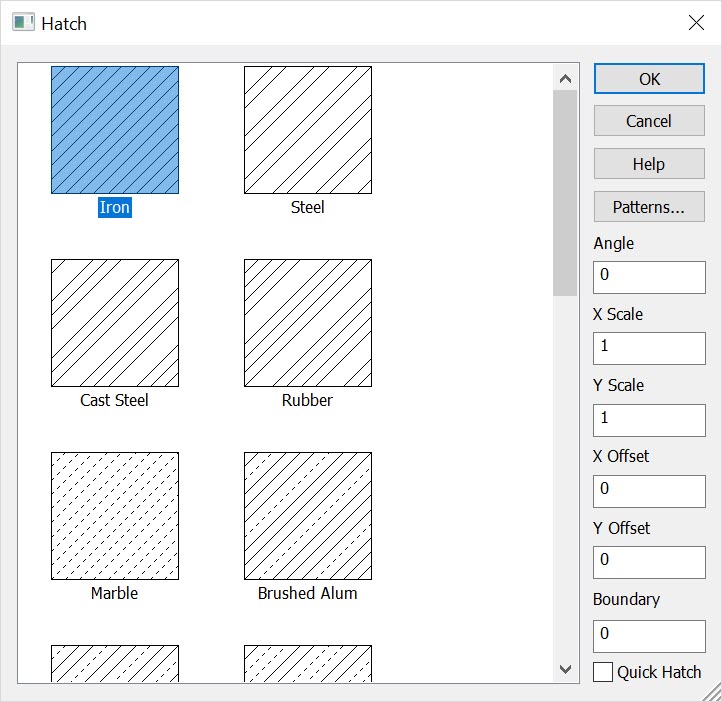Pick the Rubber hatch pattern thumbnail
Viewport: 722px width, 702px height.
[308, 323]
